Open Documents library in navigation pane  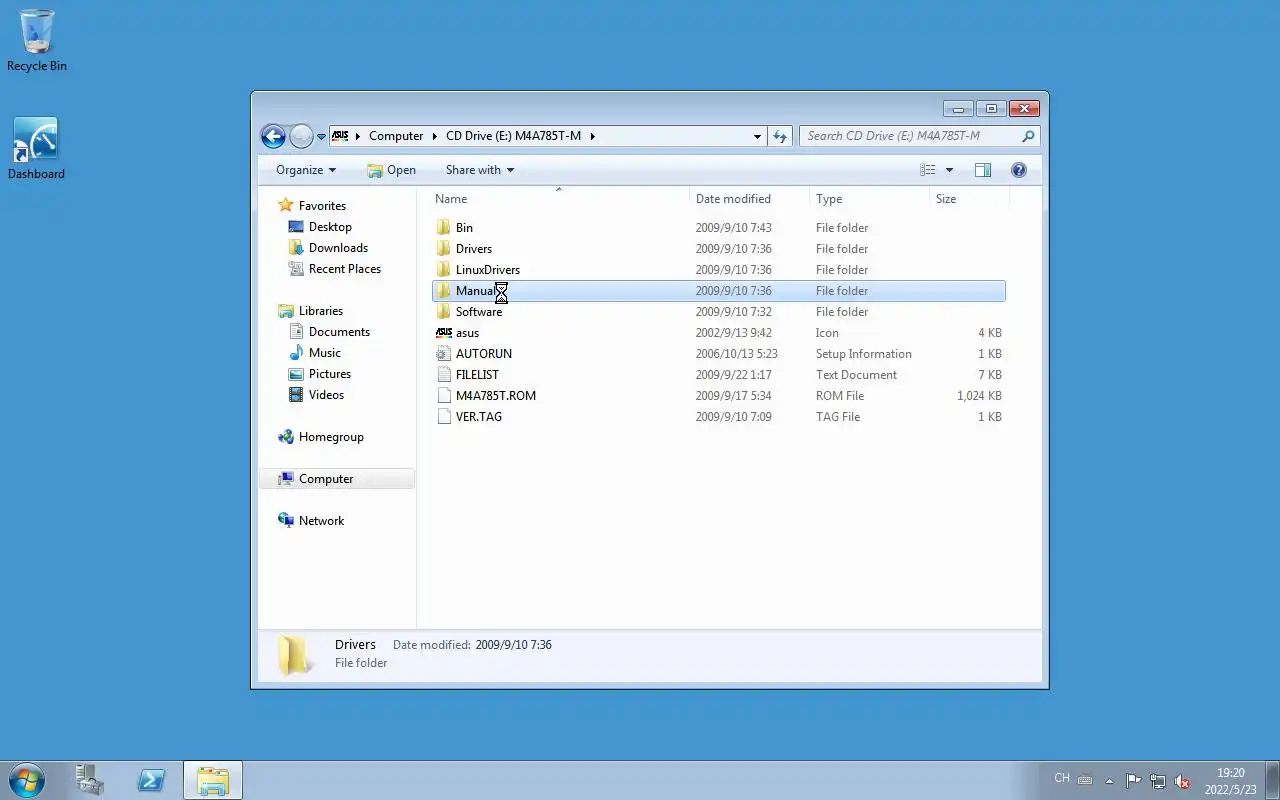click(x=339, y=332)
